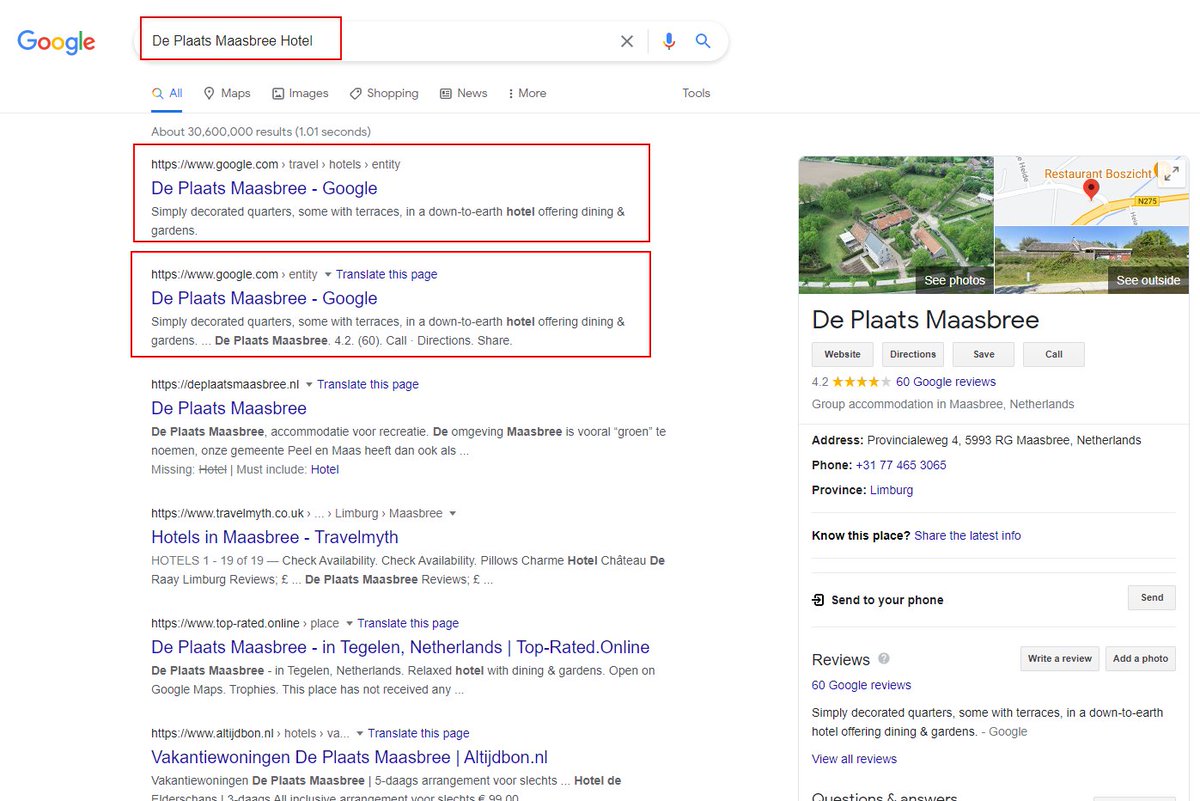Click the De Plaats Maasbree panel heading

[925, 320]
